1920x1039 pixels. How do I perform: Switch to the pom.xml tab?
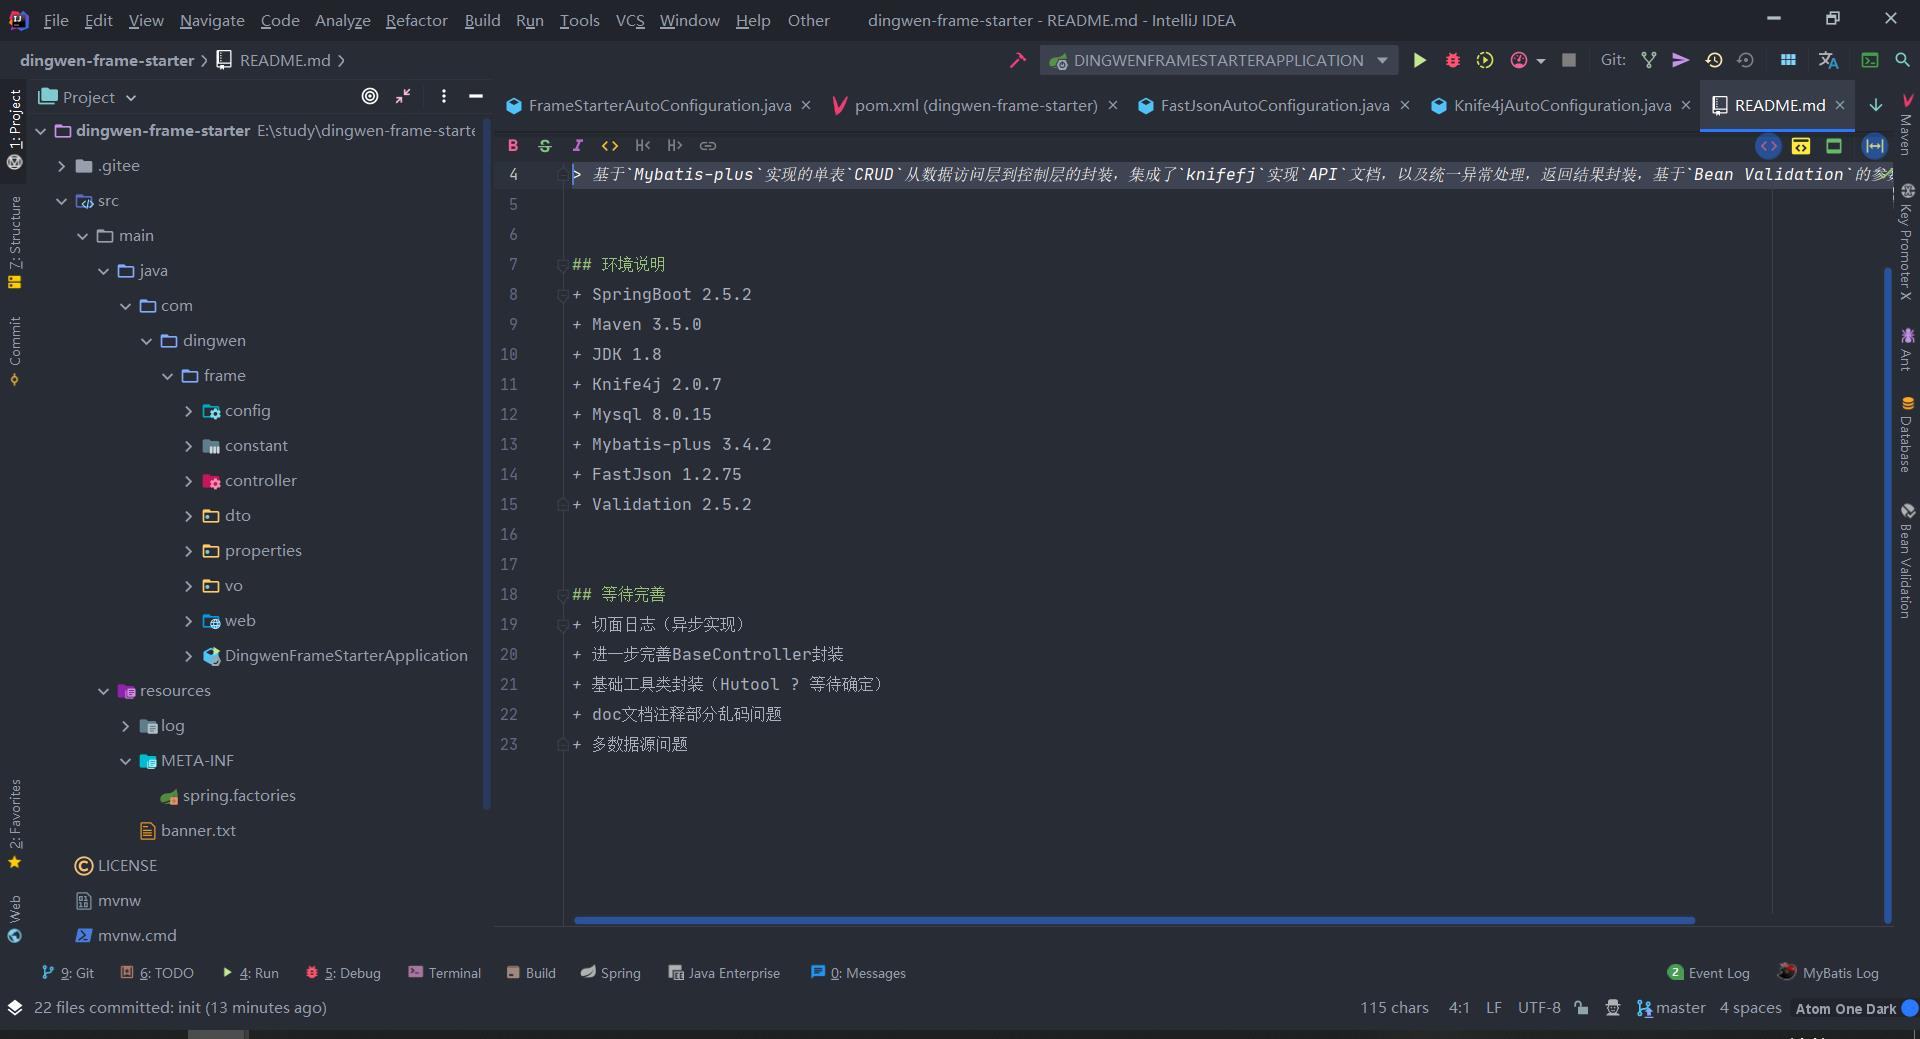coord(975,105)
